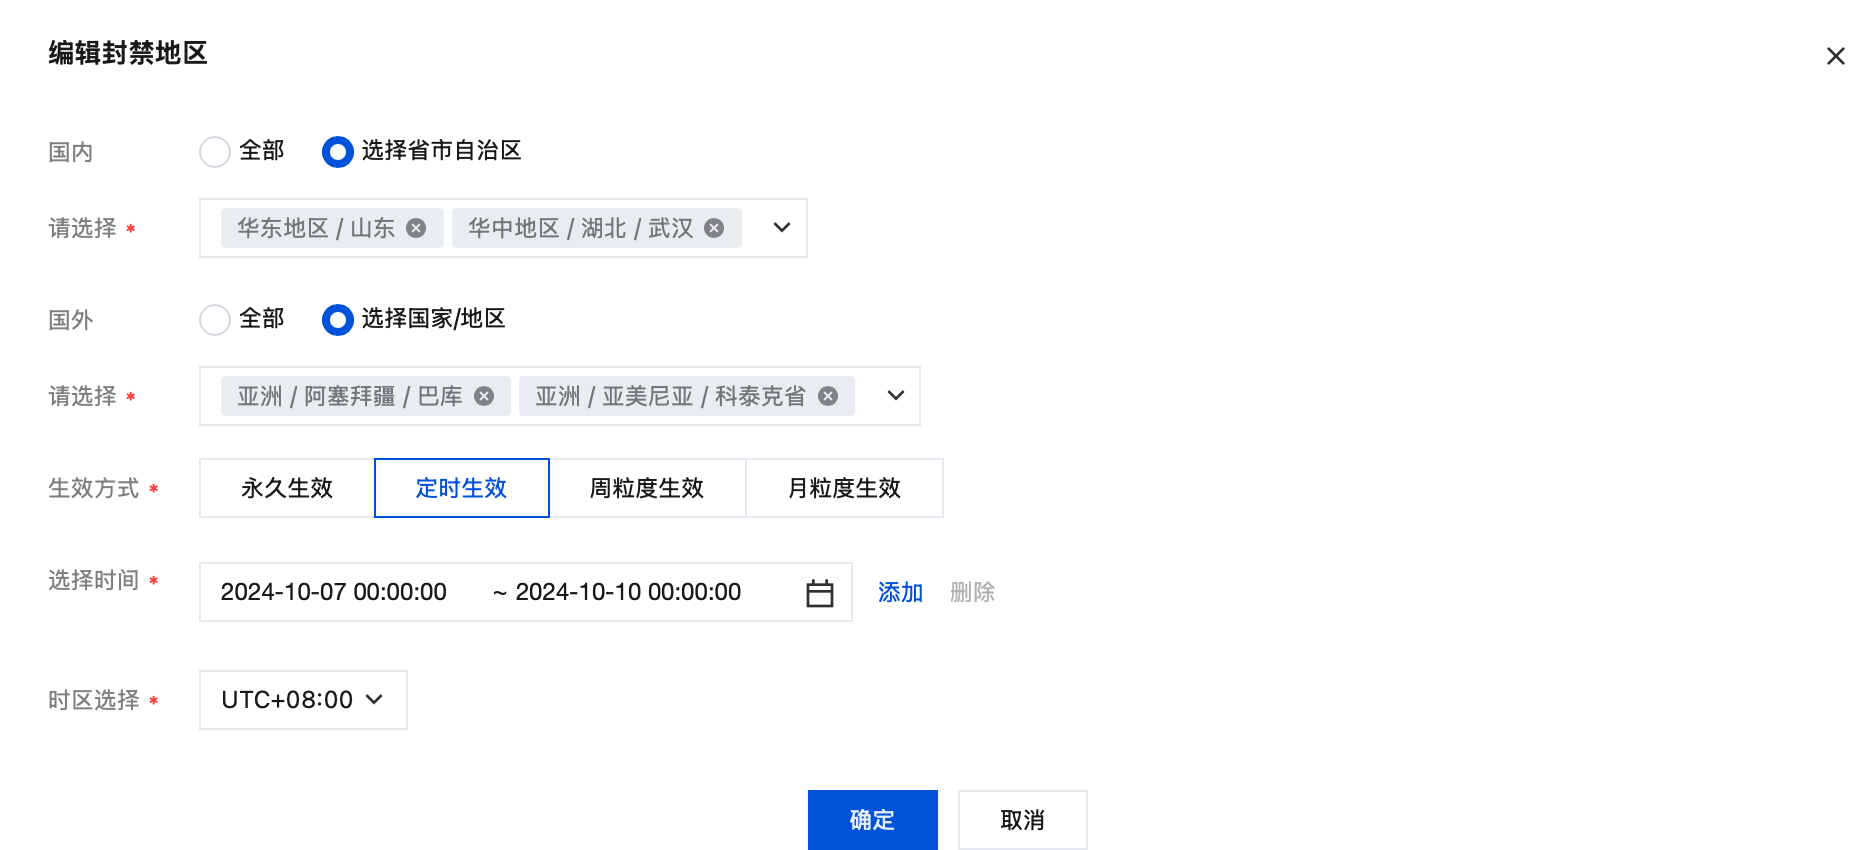
Task: Select 全部 radio for 国内
Action: pyautogui.click(x=215, y=152)
